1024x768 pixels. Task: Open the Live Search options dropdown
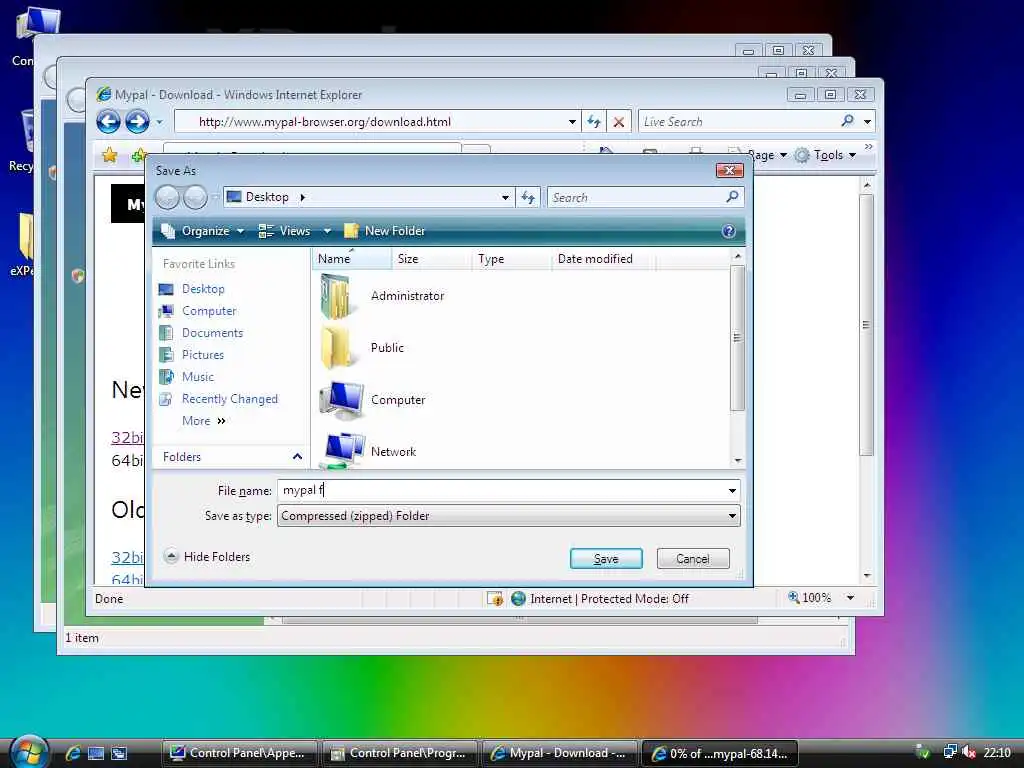click(867, 121)
